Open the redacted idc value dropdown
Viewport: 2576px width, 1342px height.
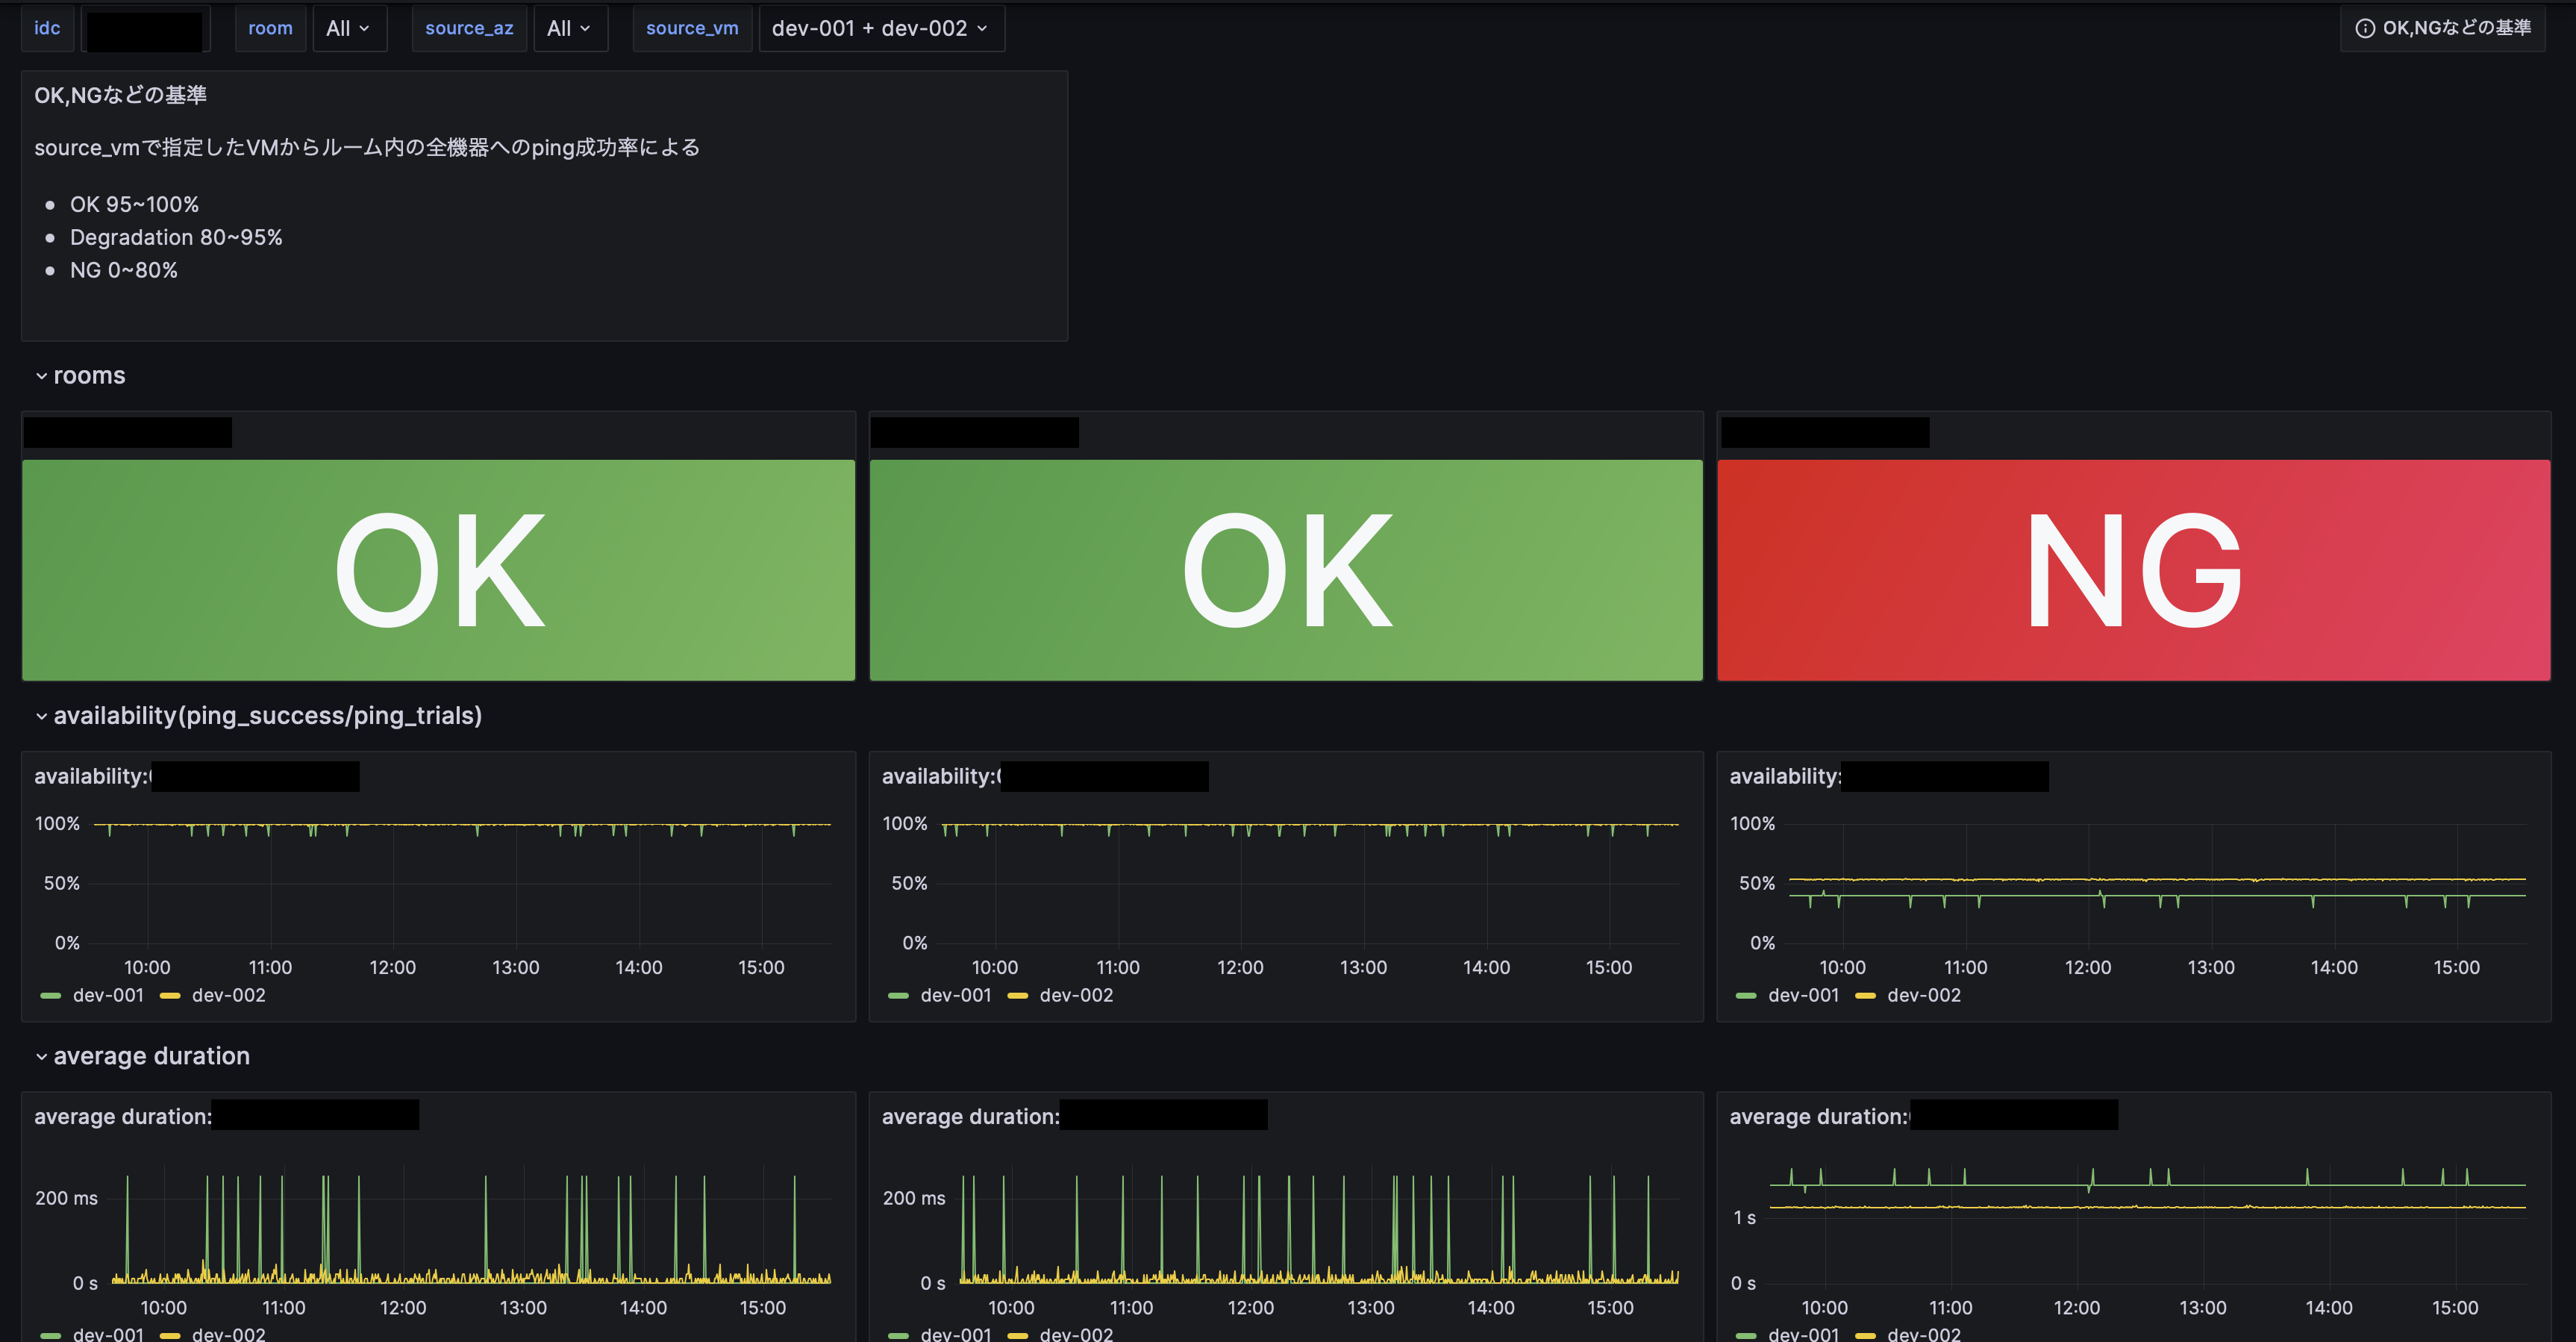point(145,28)
